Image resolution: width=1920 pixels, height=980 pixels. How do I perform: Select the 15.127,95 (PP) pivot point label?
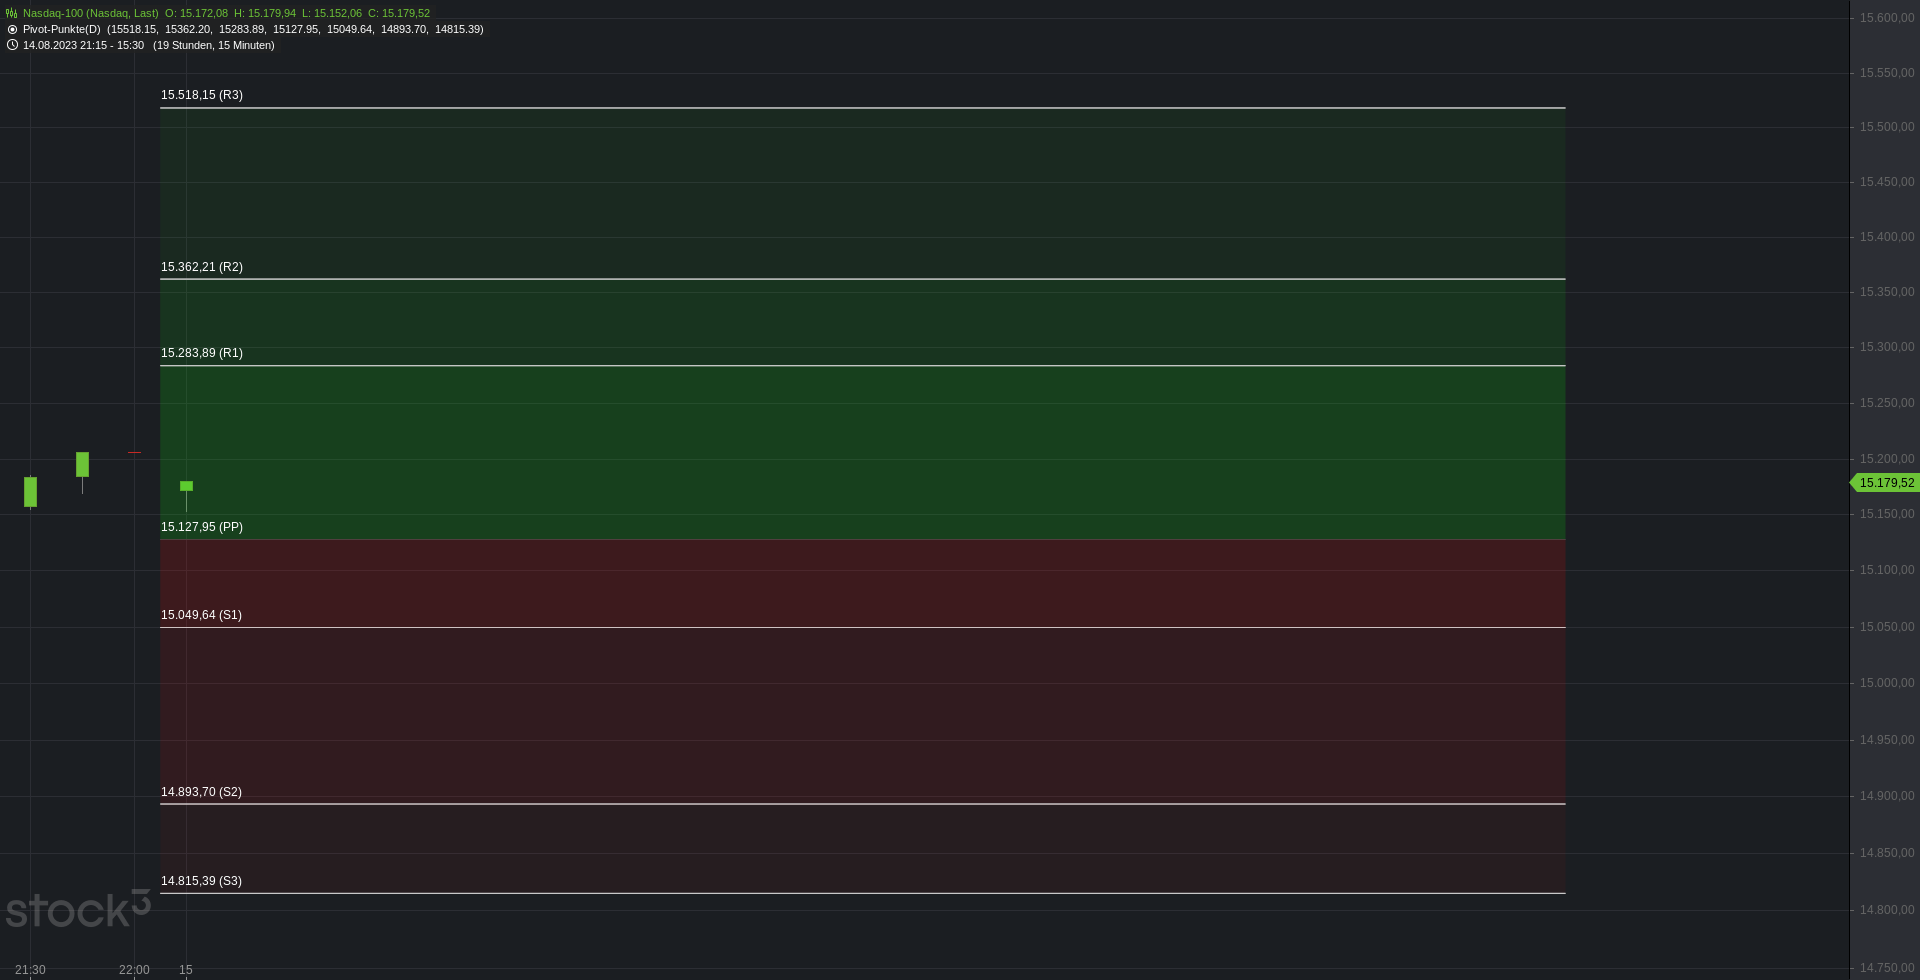[202, 527]
